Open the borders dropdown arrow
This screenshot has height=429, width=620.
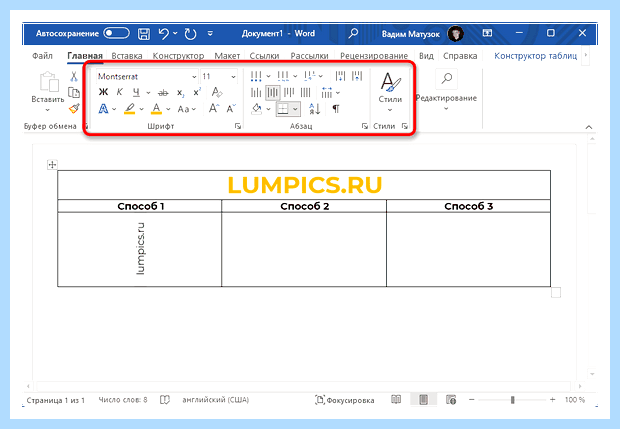[x=295, y=109]
